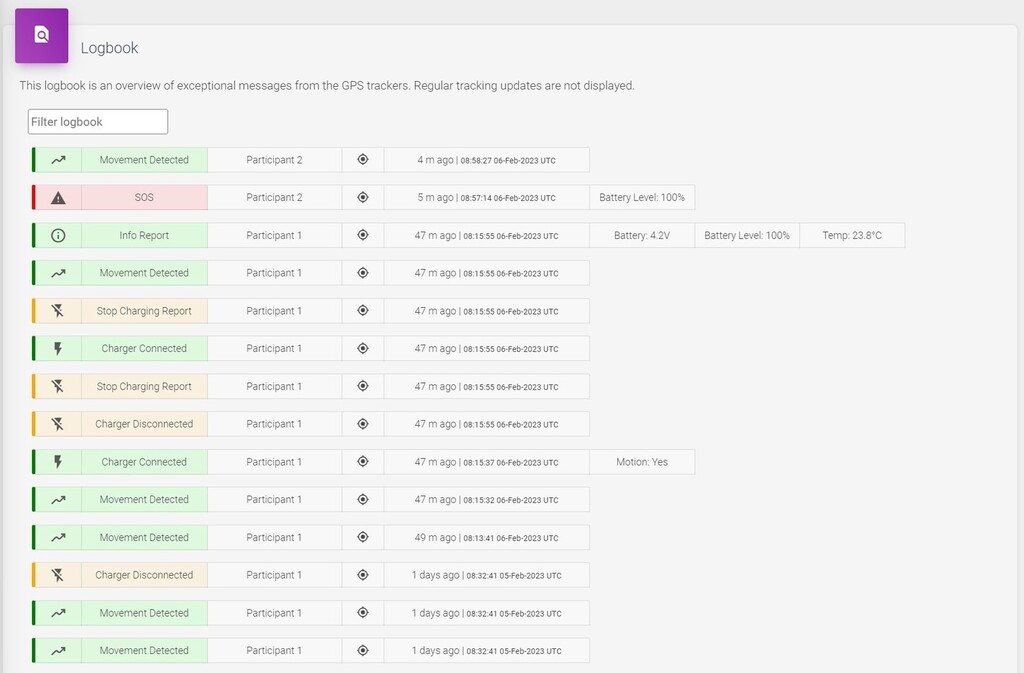
Task: Click the Battery Level: 100% chip on SOS row
Action: (x=641, y=197)
